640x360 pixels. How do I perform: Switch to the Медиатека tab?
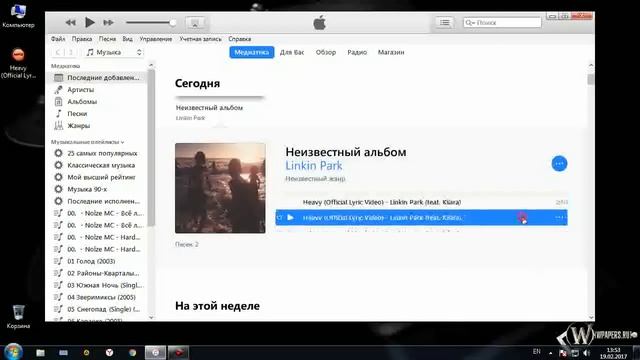click(x=251, y=52)
